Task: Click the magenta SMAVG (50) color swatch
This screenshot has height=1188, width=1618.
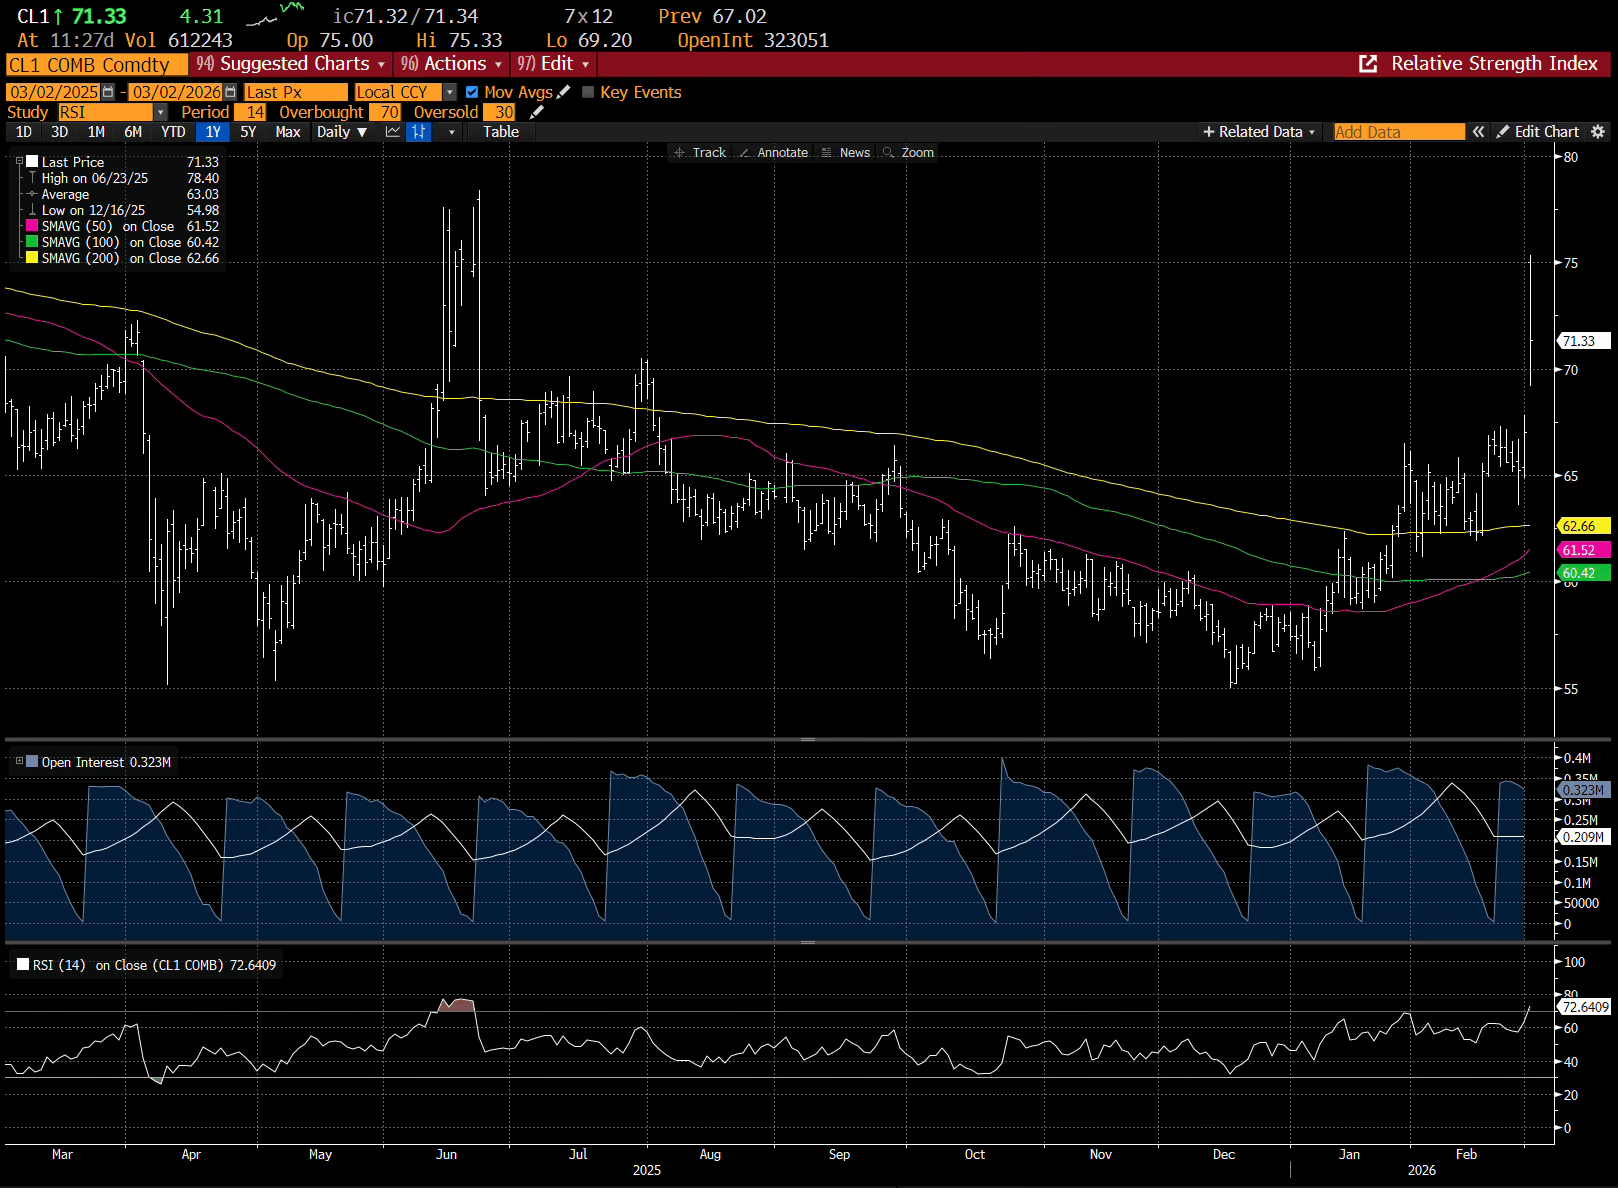Action: [x=32, y=226]
